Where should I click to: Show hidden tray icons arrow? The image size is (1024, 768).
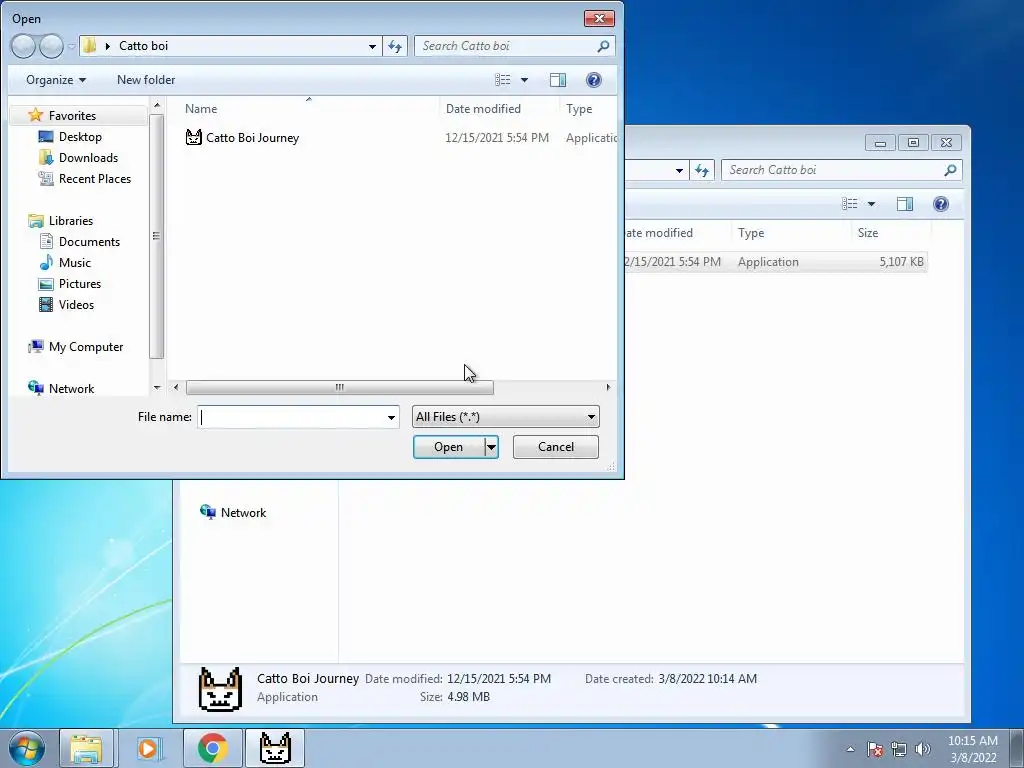click(x=850, y=749)
